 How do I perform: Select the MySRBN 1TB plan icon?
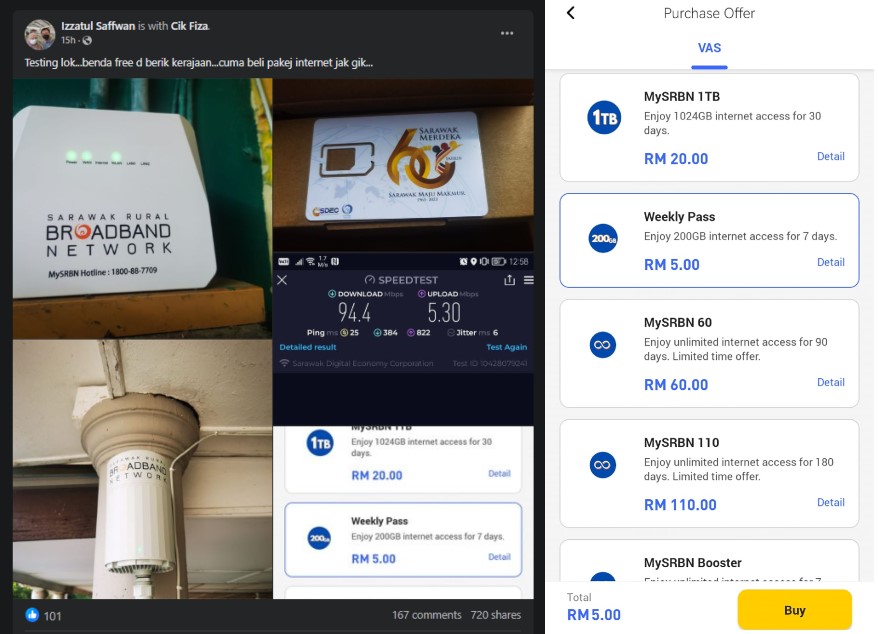604,118
